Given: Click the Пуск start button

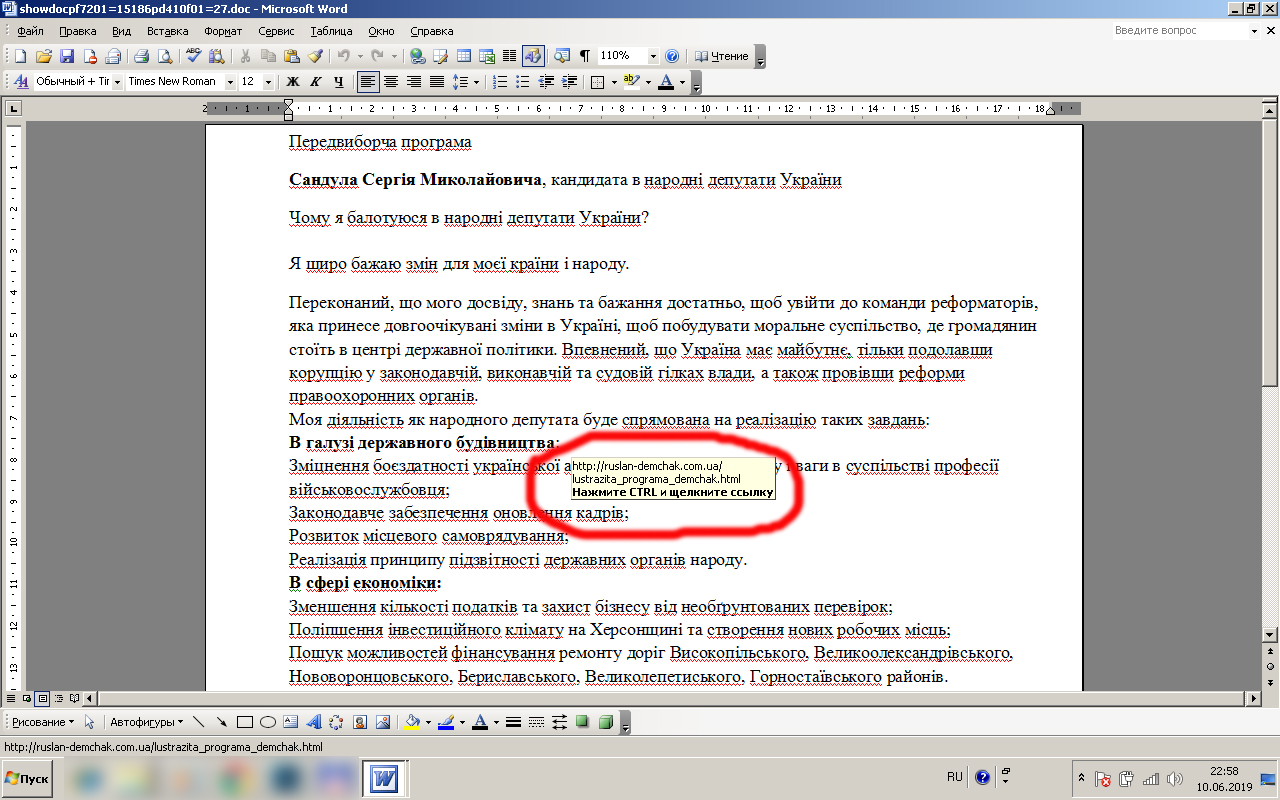Looking at the screenshot, I should pyautogui.click(x=29, y=777).
